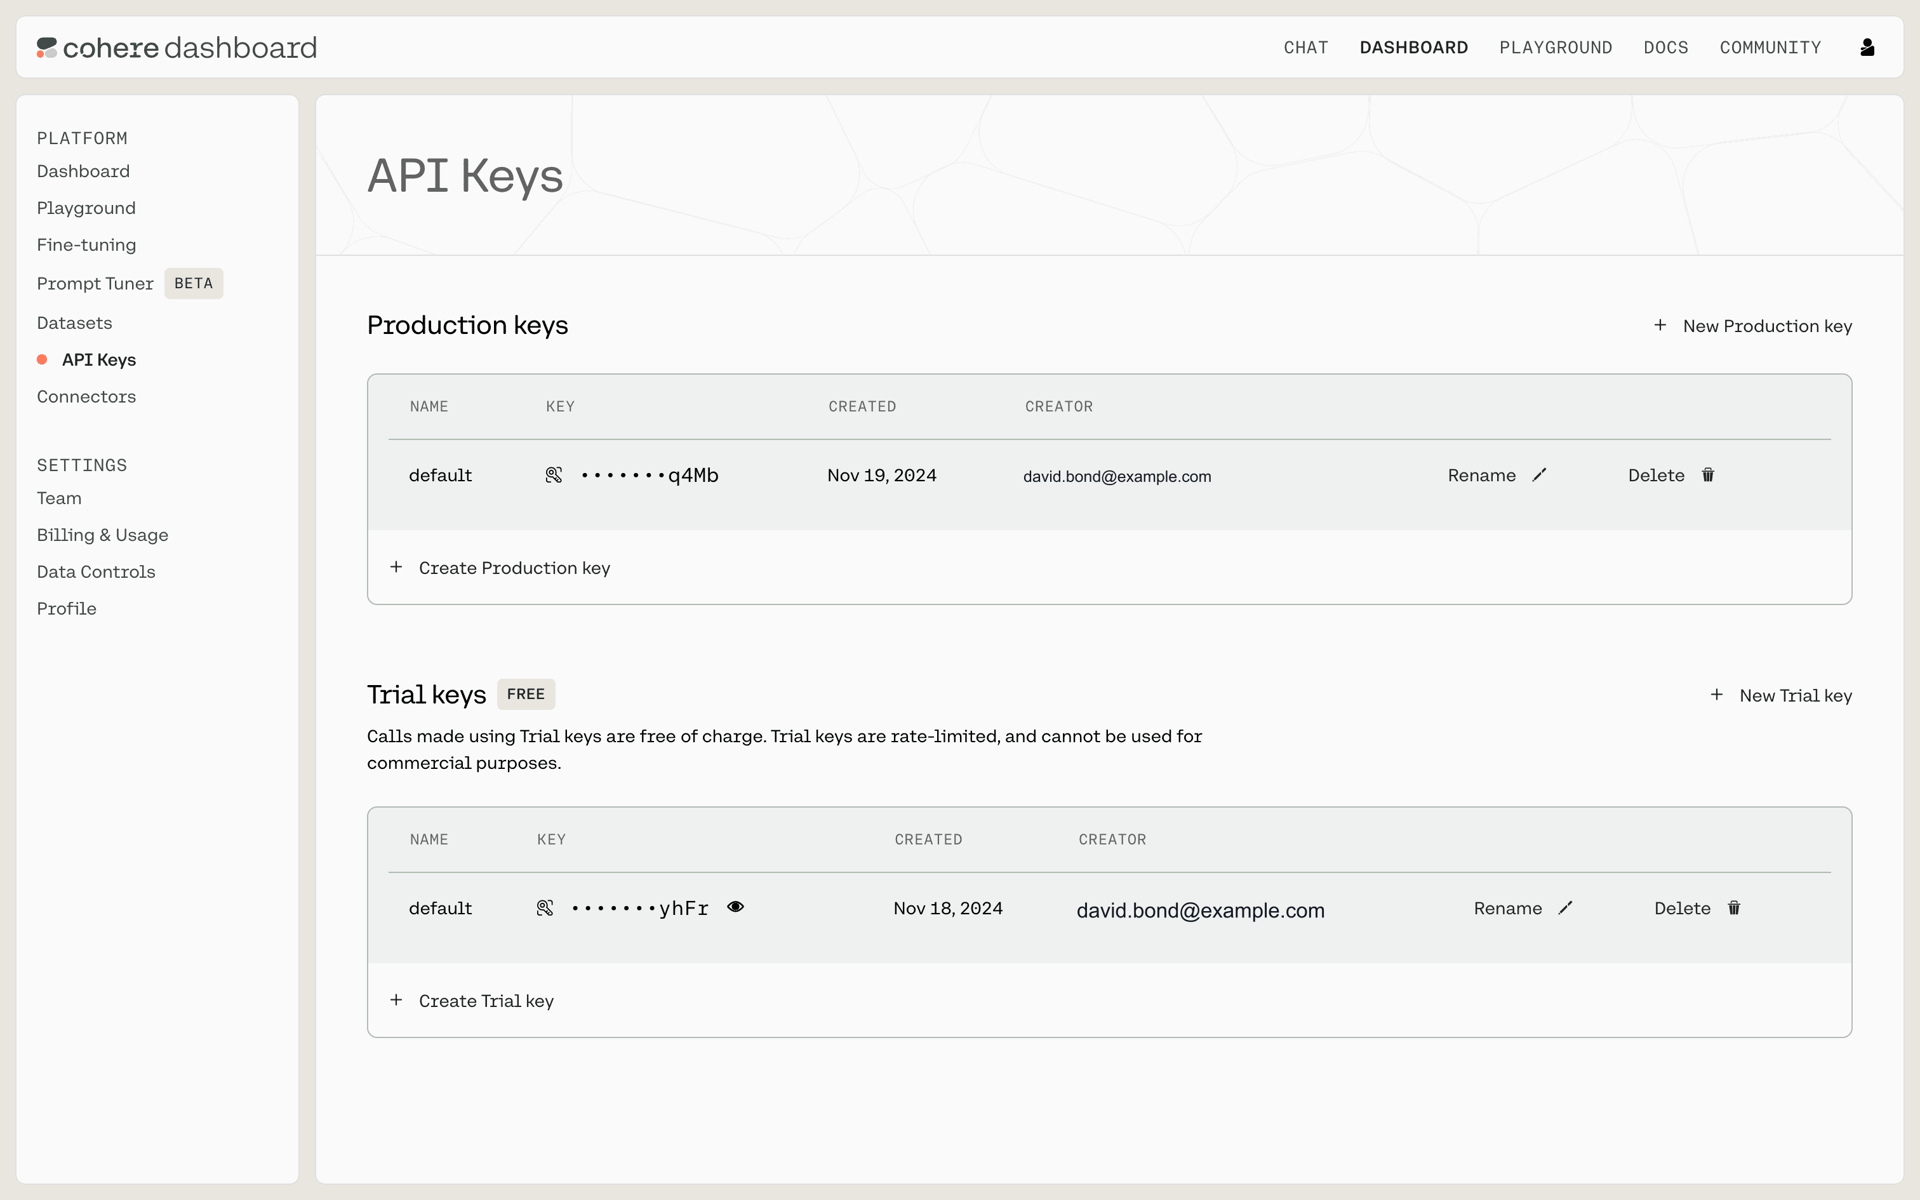The image size is (1920, 1200).
Task: Click plus icon beside New Trial key
Action: [1717, 694]
